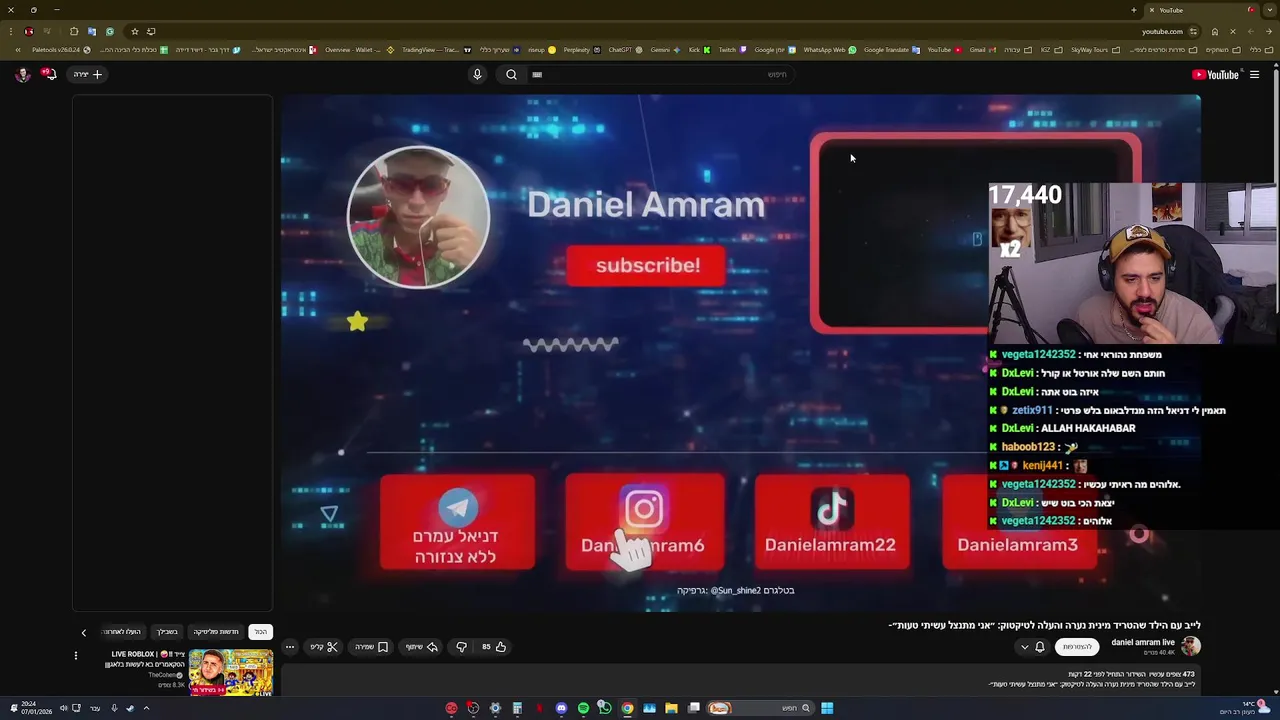The width and height of the screenshot is (1280, 720).
Task: Open the Perplexity bookmark
Action: click(x=581, y=49)
